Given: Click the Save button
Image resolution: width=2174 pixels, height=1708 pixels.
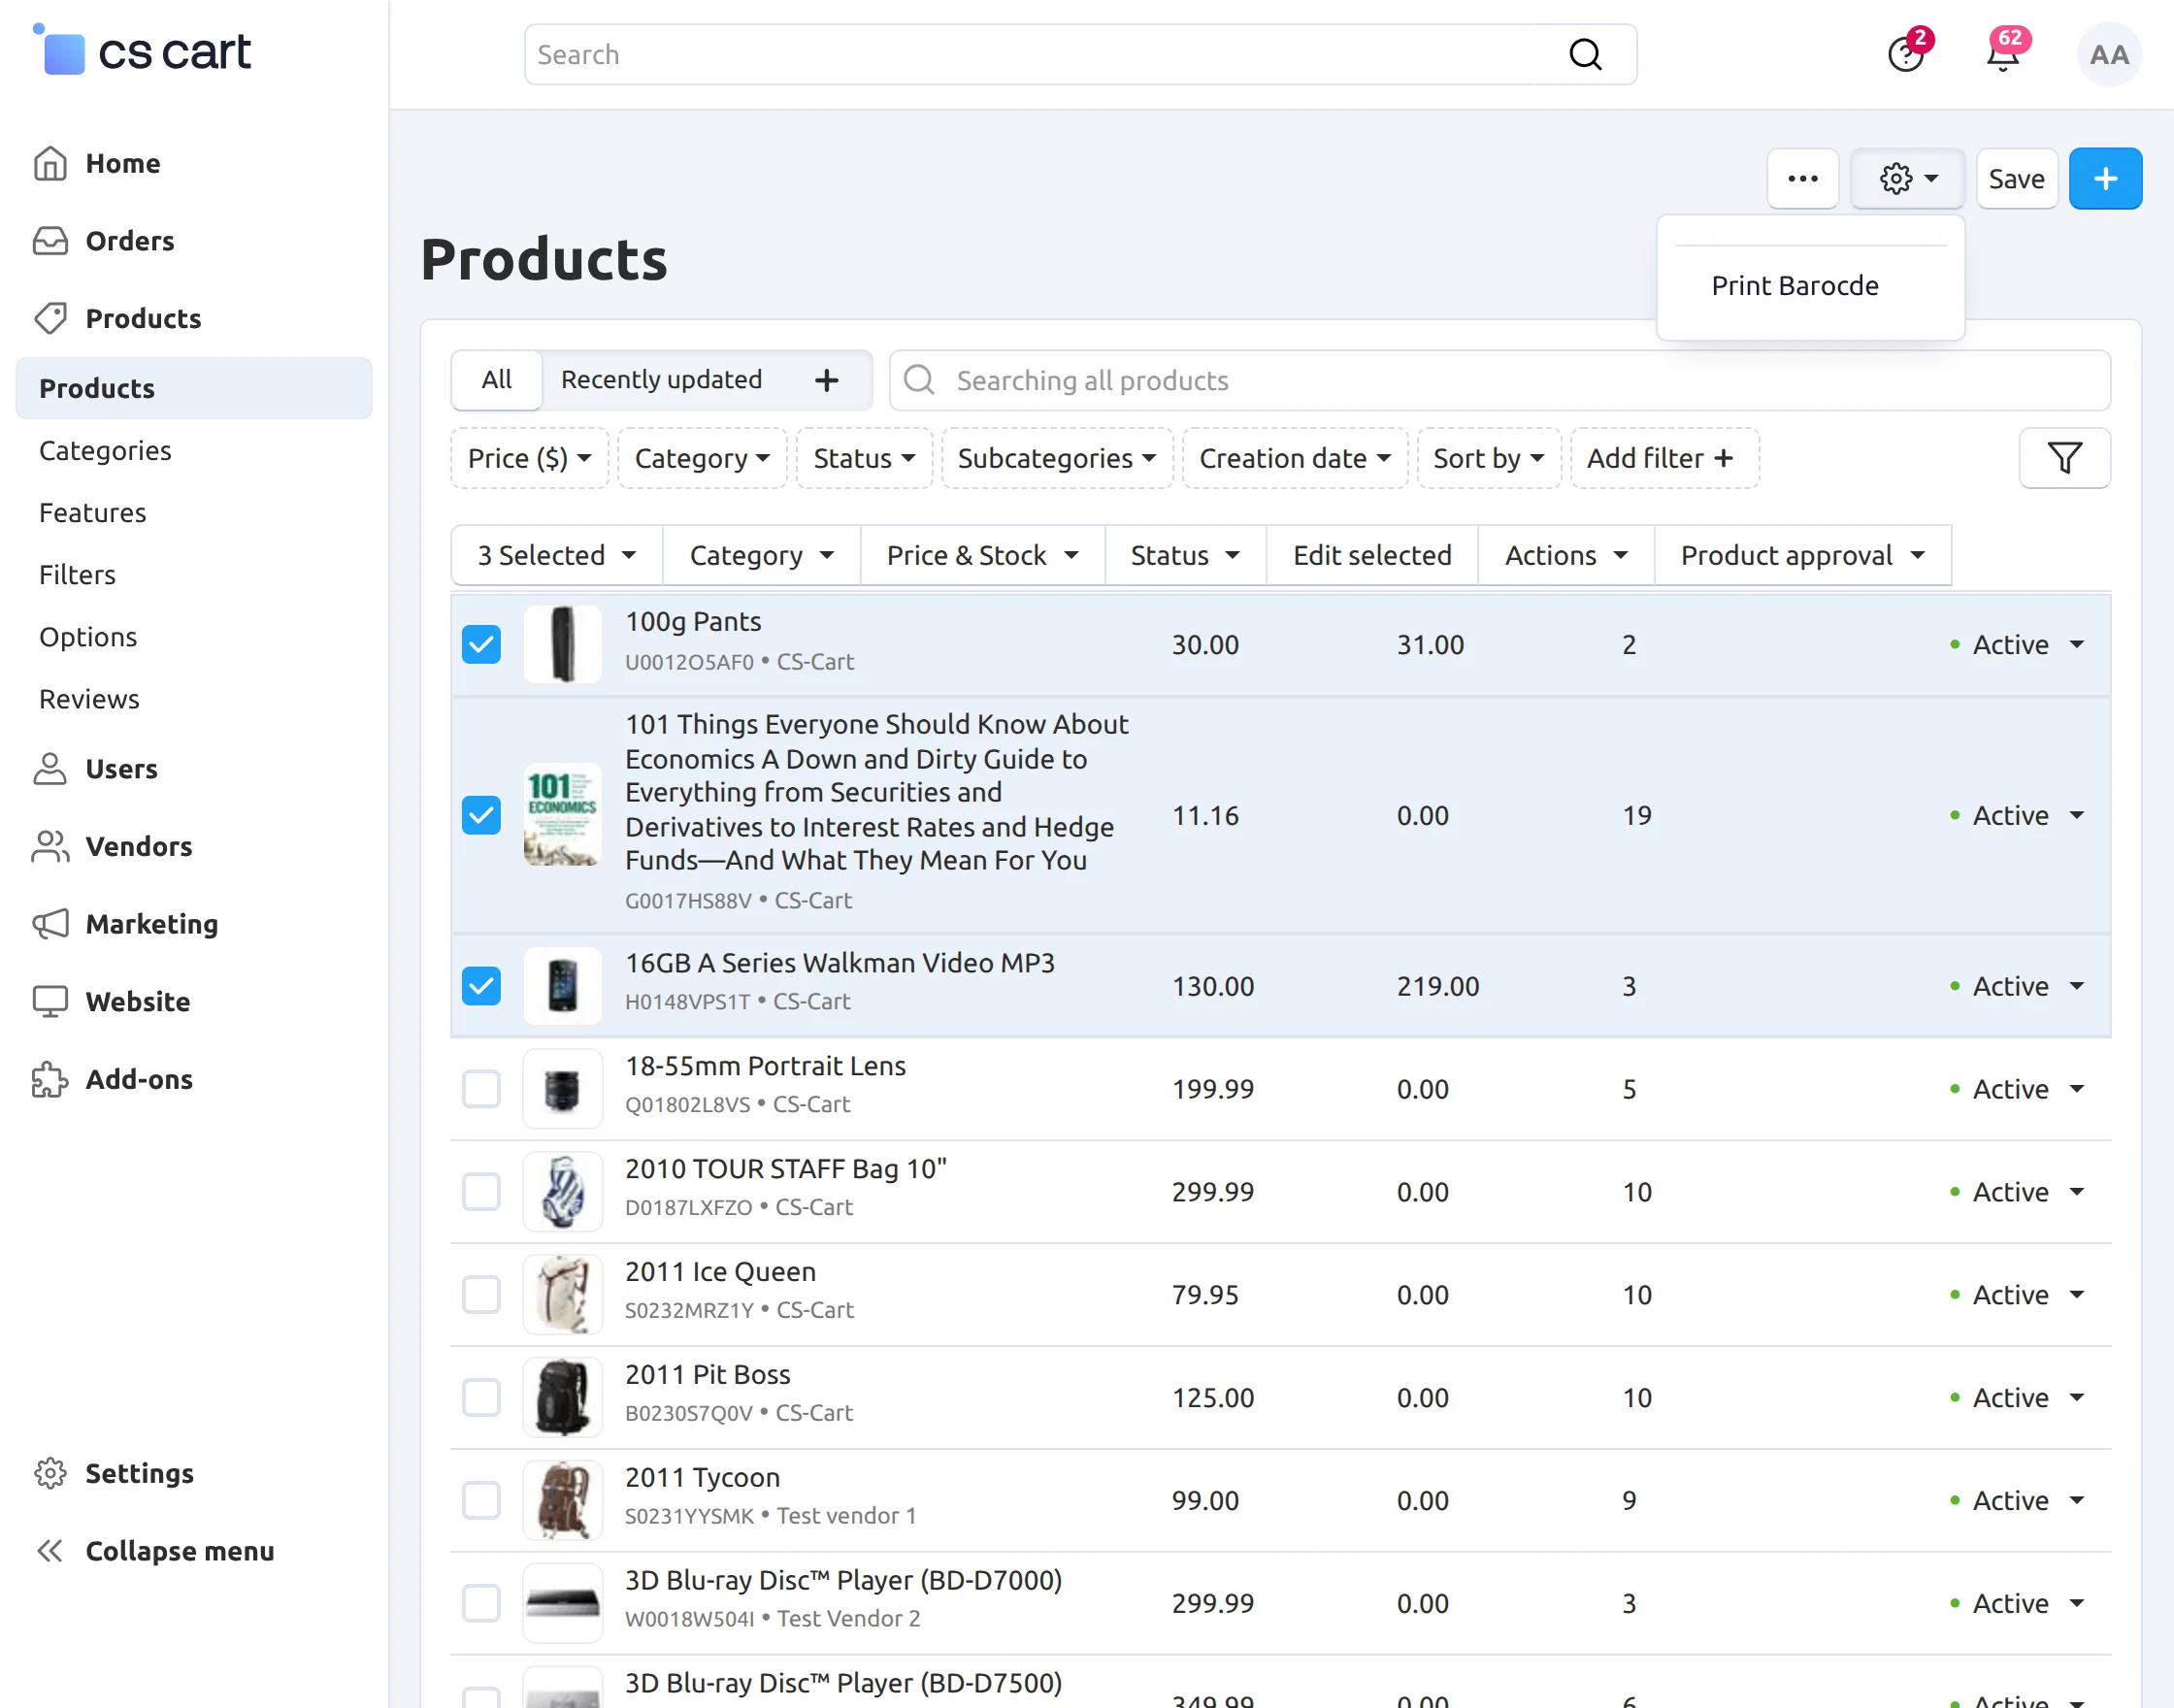Looking at the screenshot, I should [x=2016, y=179].
